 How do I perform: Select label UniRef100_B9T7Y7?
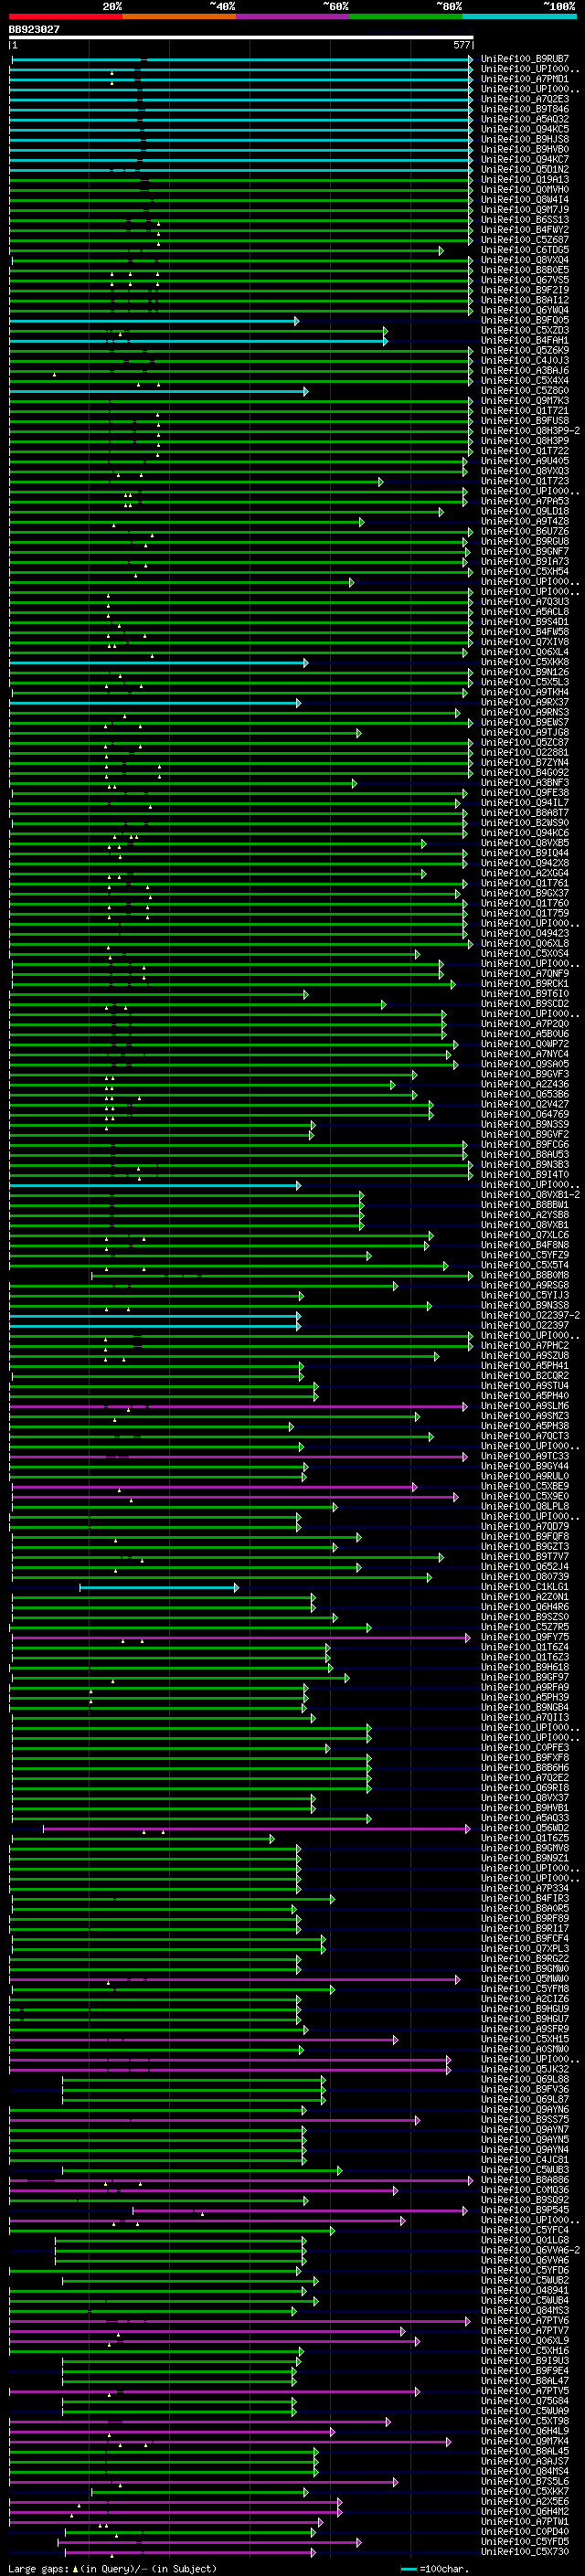click(524, 1556)
